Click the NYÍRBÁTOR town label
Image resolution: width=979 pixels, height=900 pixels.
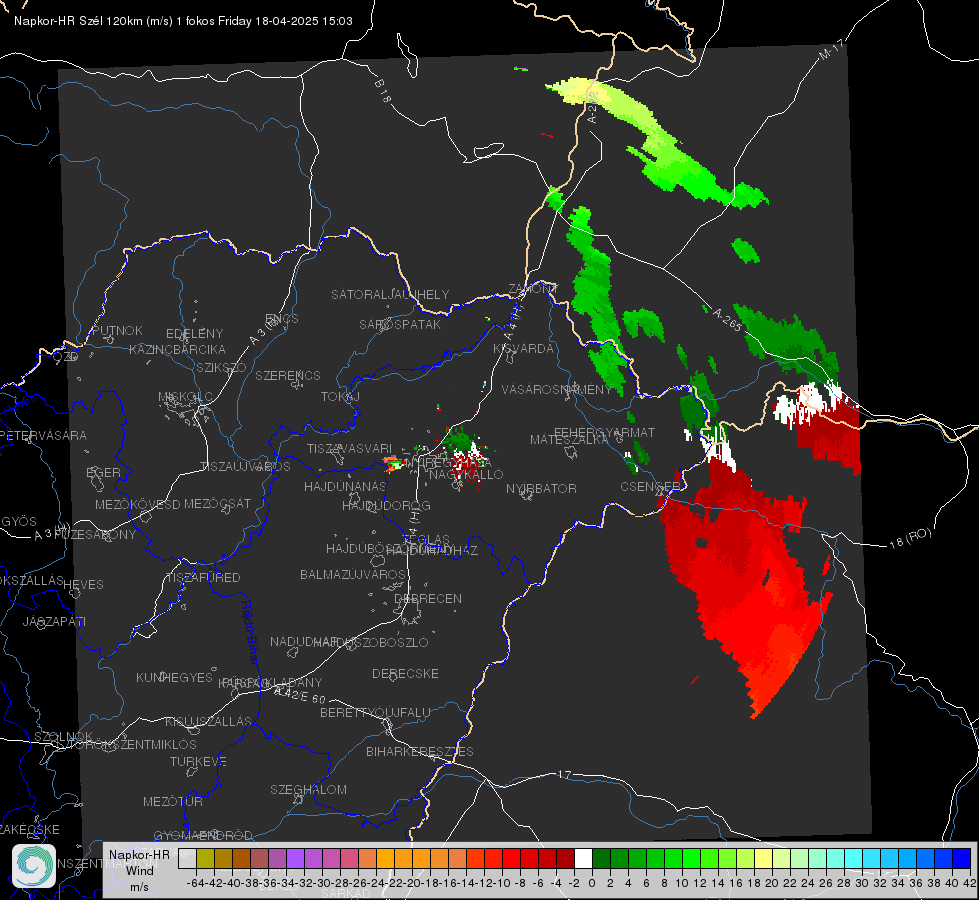pyautogui.click(x=541, y=488)
